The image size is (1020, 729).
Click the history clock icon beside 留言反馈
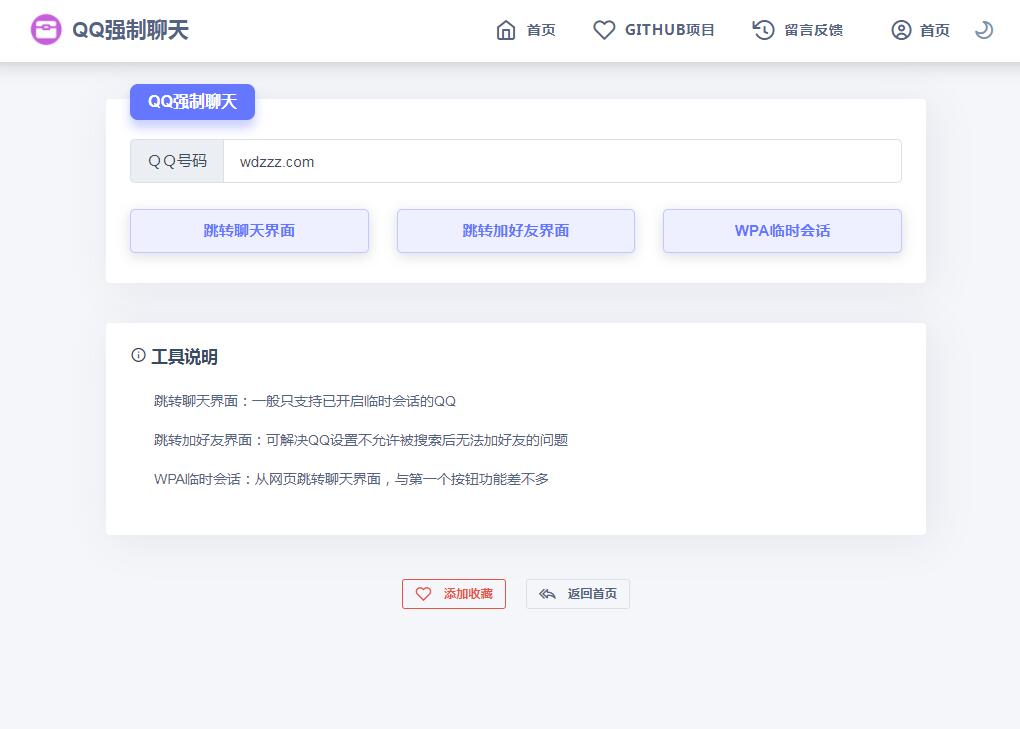(x=760, y=30)
